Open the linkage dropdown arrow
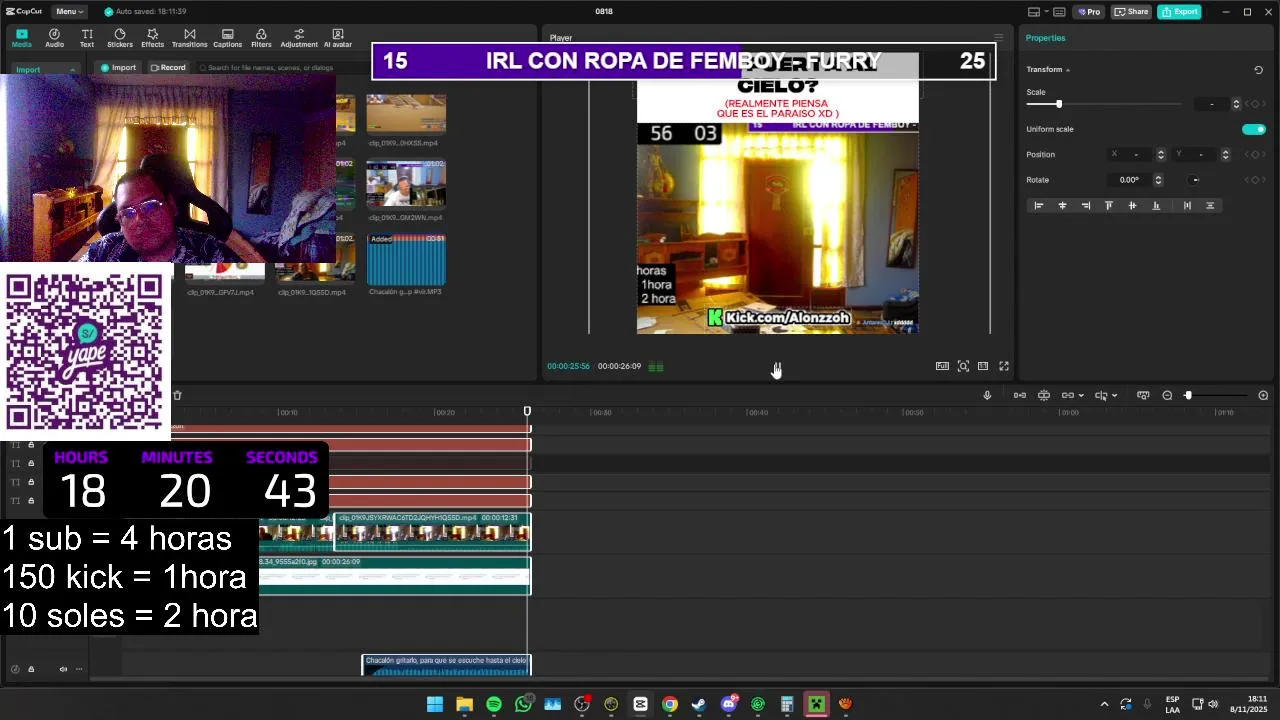 [1081, 395]
